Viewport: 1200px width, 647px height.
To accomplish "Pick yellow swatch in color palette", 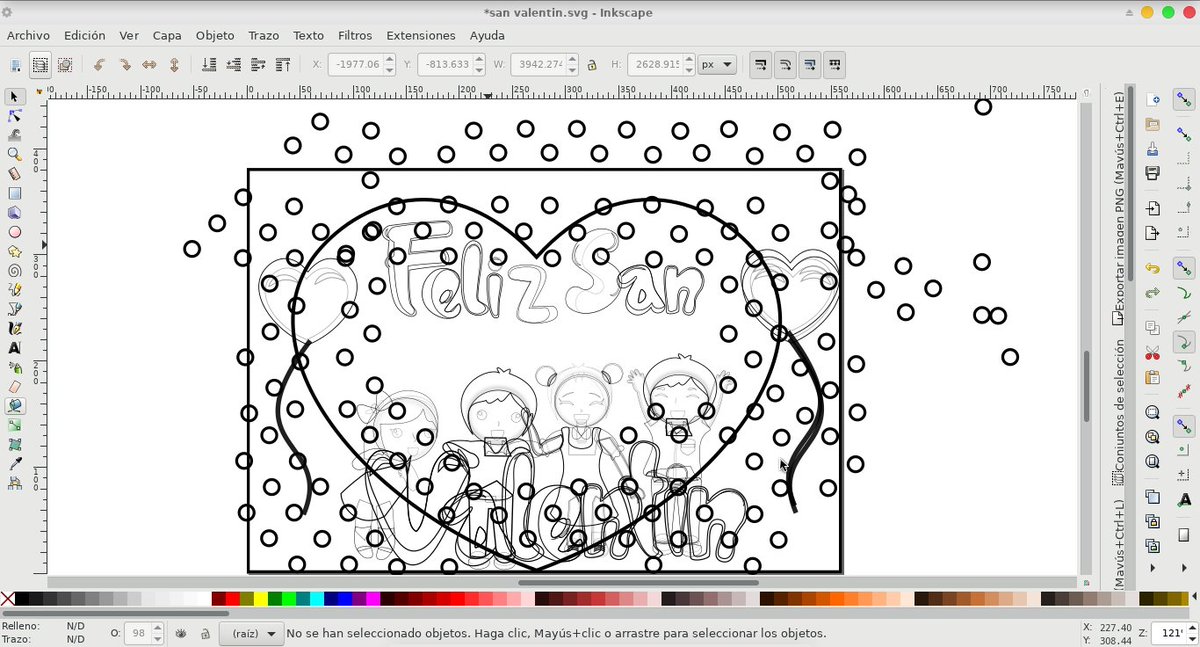I will click(260, 599).
